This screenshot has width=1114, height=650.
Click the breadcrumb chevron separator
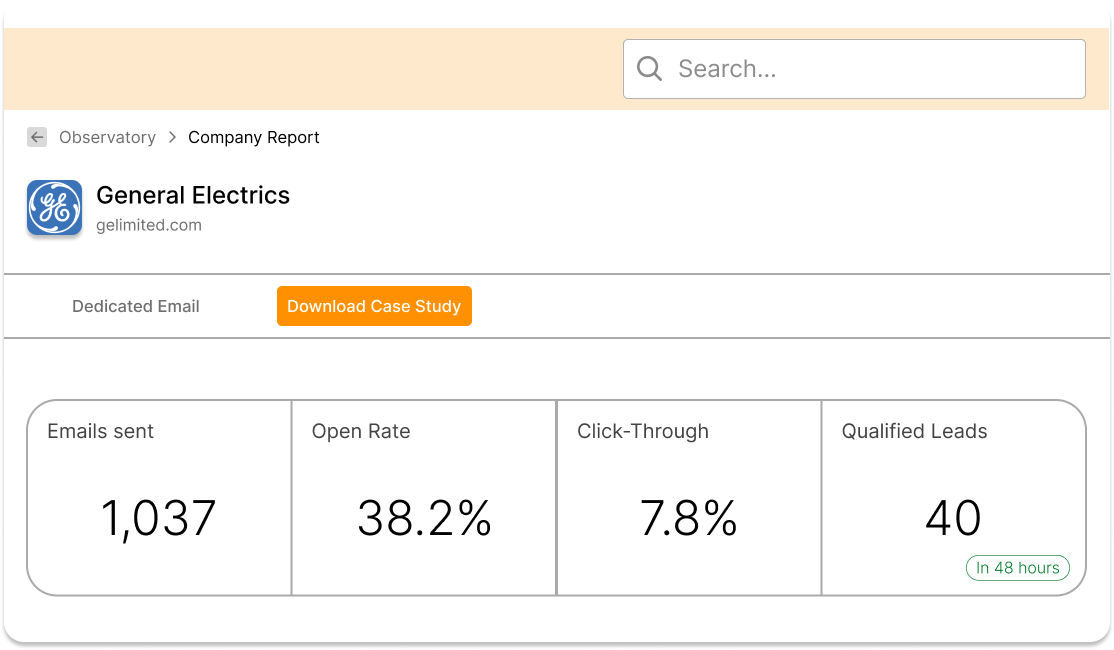click(172, 138)
